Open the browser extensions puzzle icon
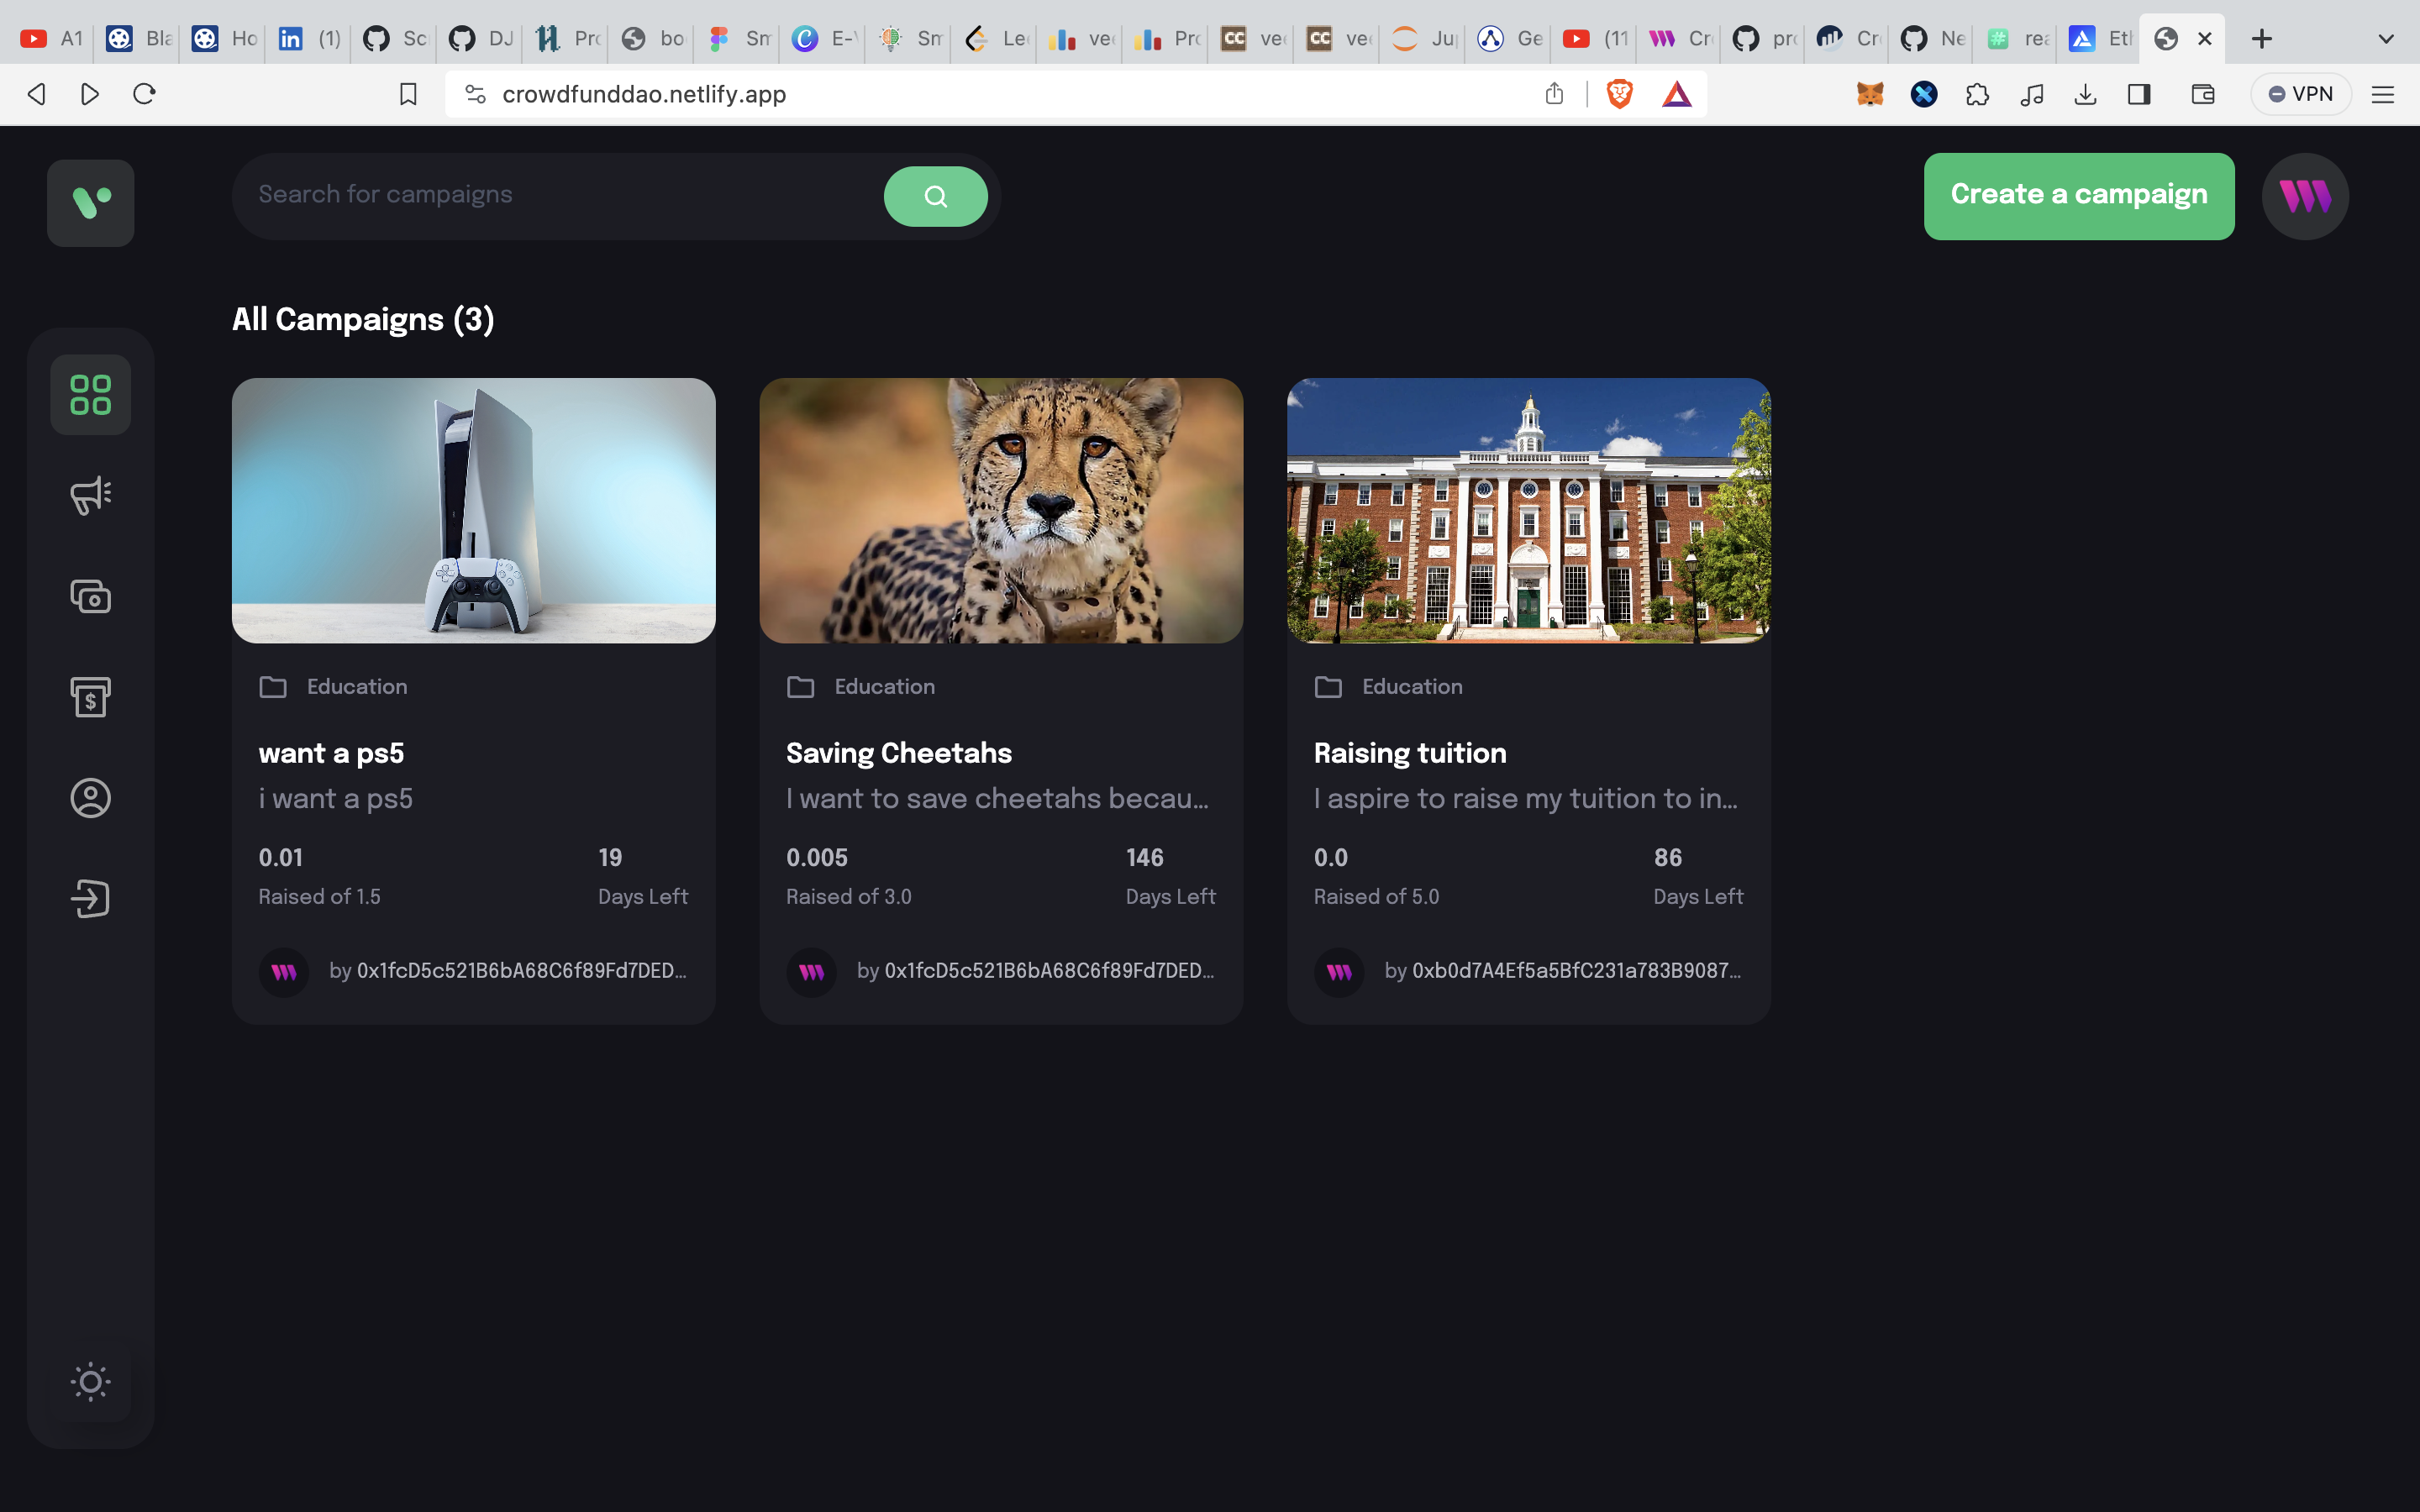 coord(1977,93)
